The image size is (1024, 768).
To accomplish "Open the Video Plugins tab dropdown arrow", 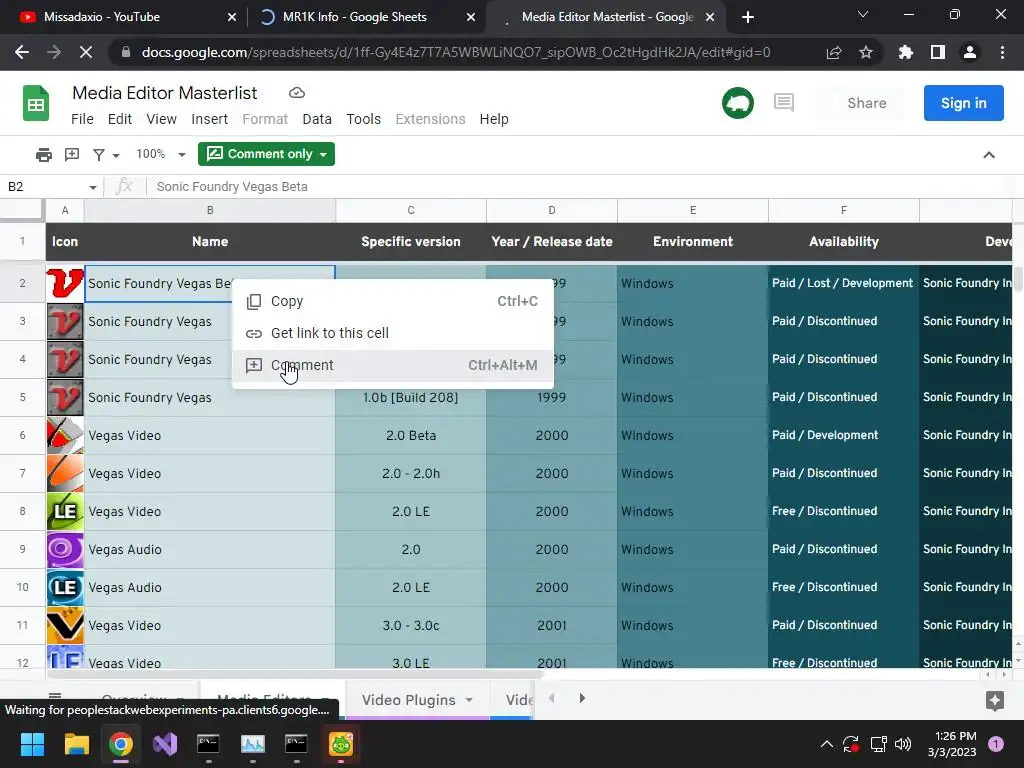I will (x=469, y=700).
